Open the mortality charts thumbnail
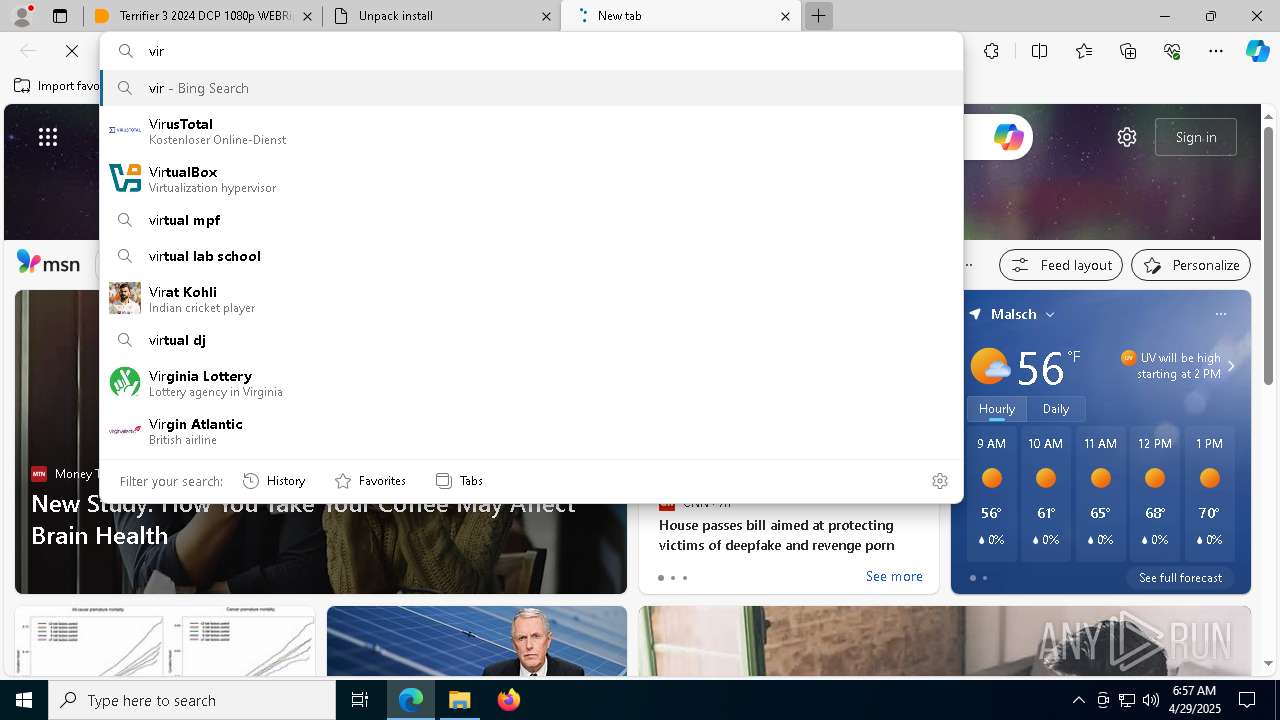This screenshot has width=1280, height=720. [165, 641]
